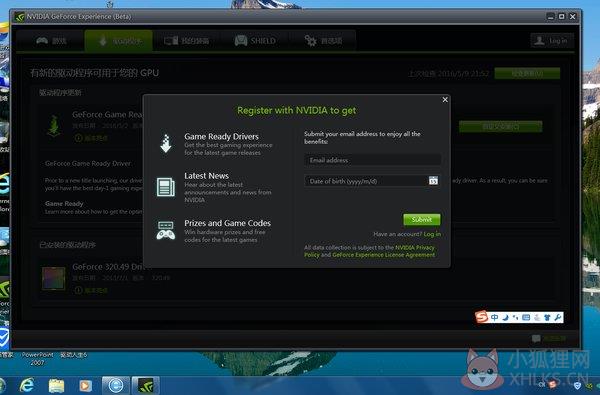Viewport: 600px width, 395px height.
Task: Switch to the Games tab with gamepad icon
Action: pyautogui.click(x=51, y=41)
